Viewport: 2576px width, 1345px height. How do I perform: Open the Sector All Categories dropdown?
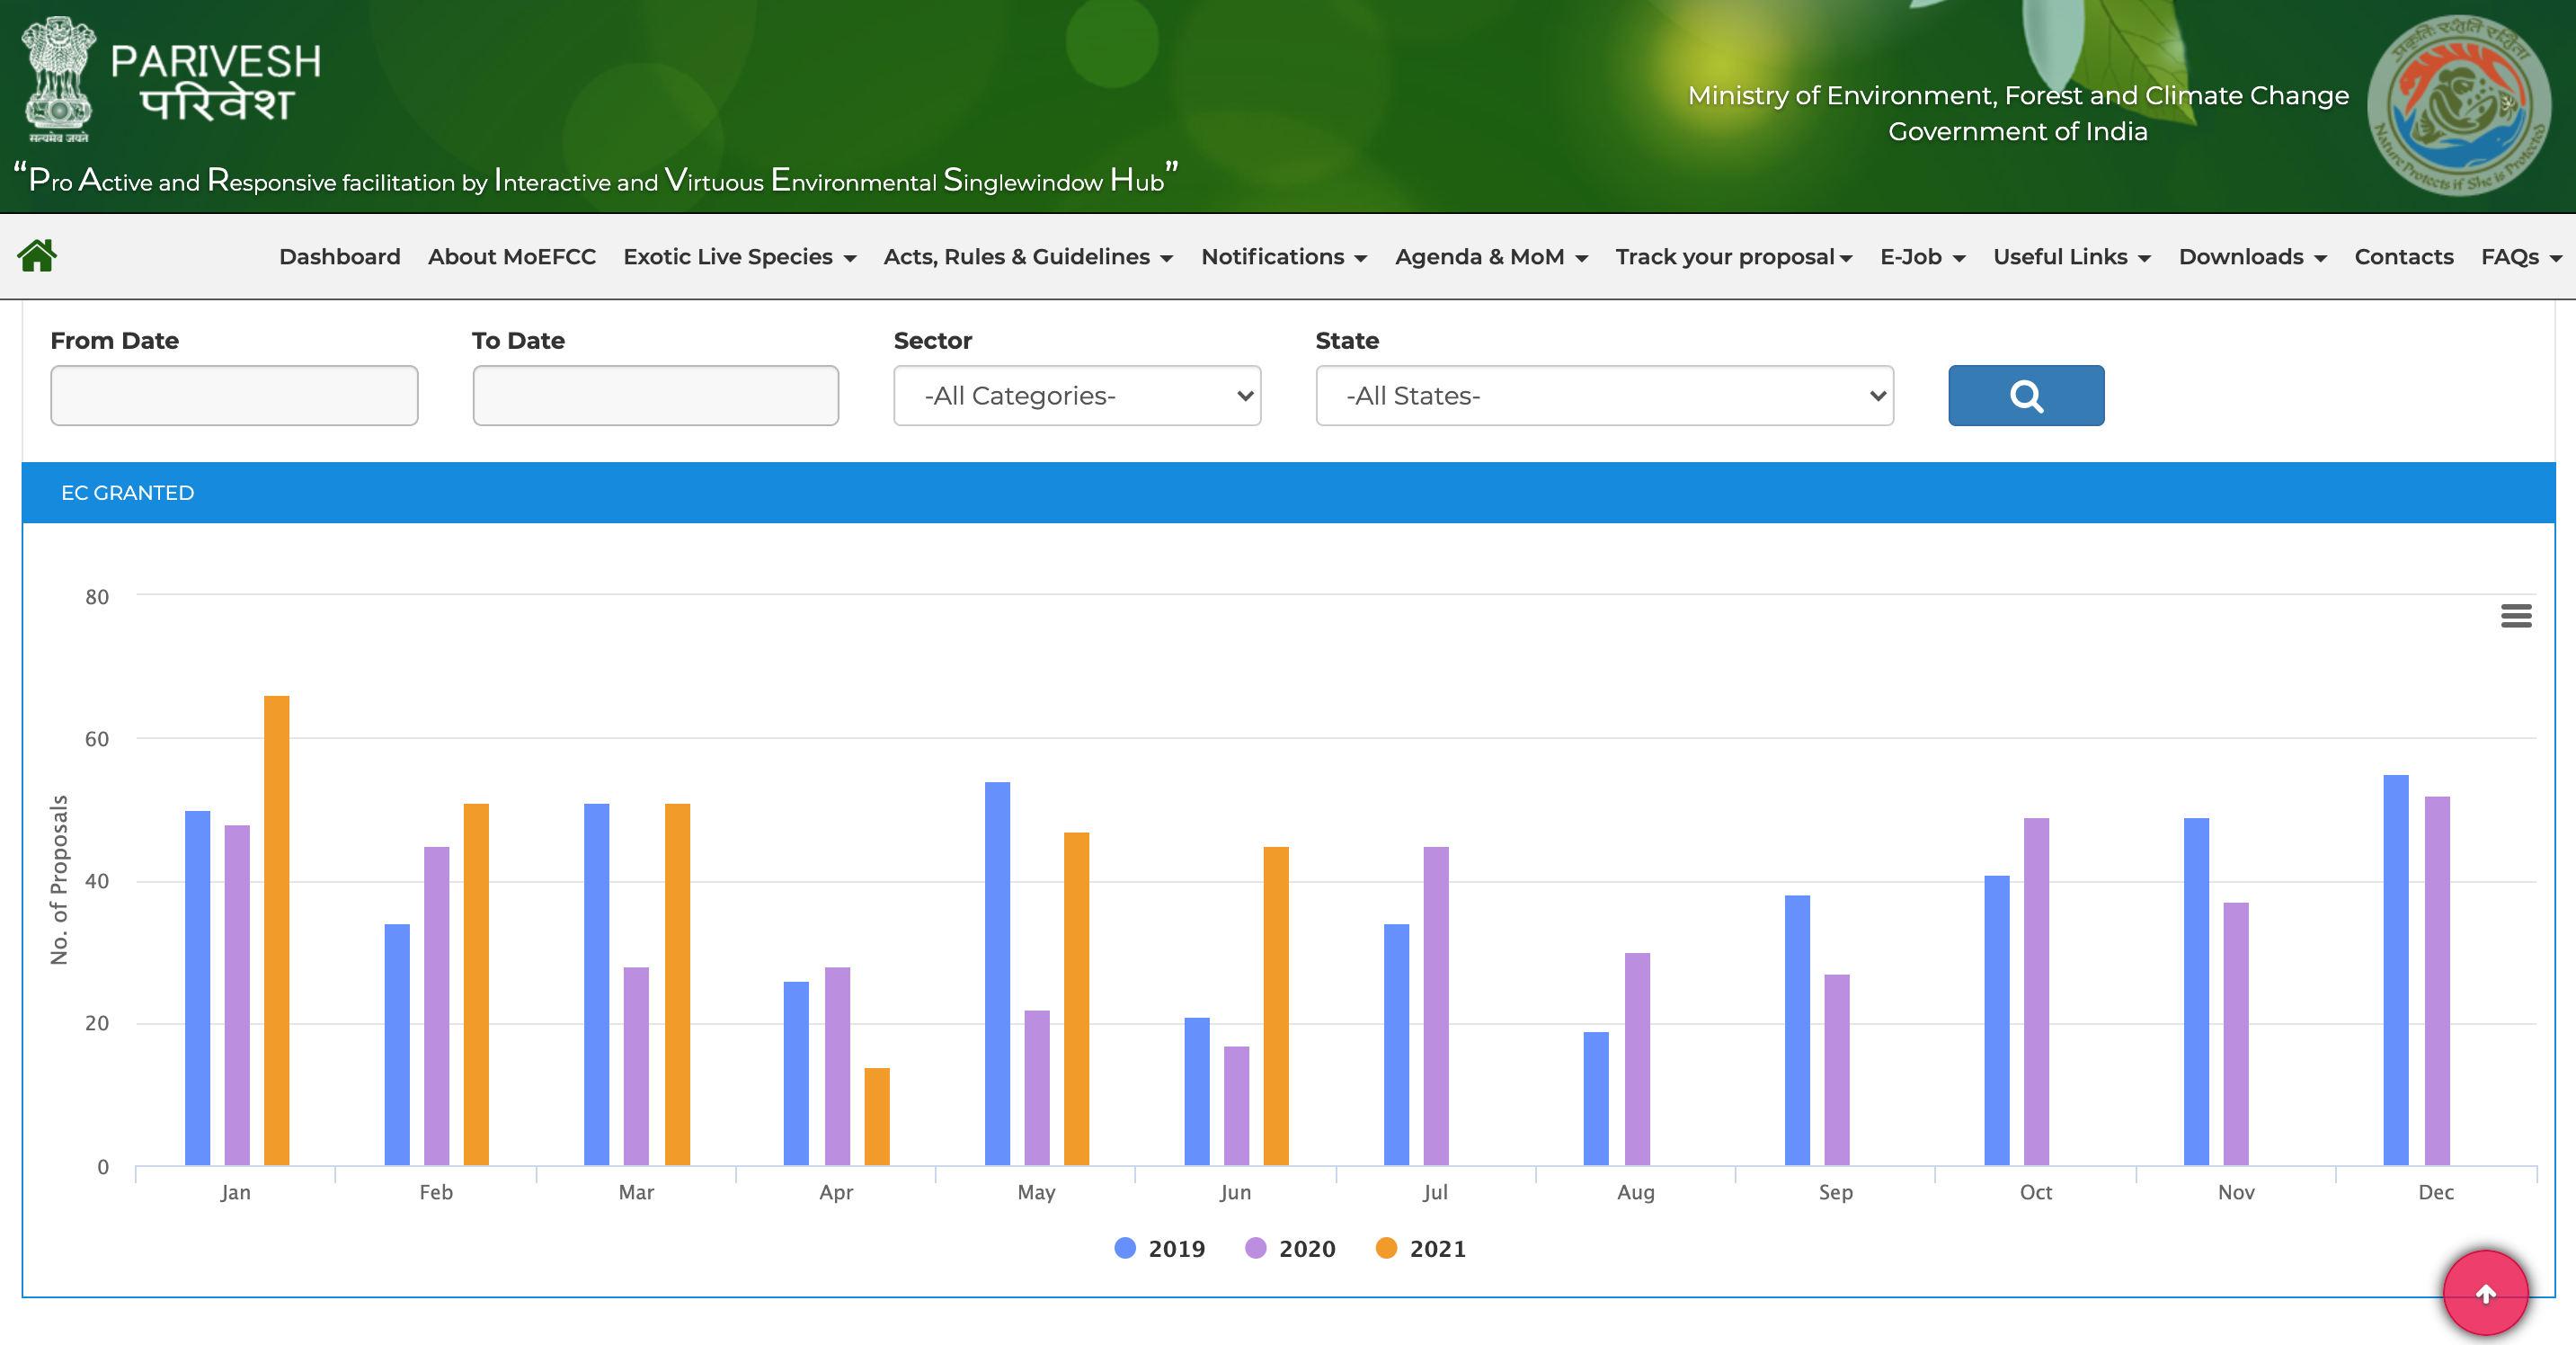(x=1077, y=396)
